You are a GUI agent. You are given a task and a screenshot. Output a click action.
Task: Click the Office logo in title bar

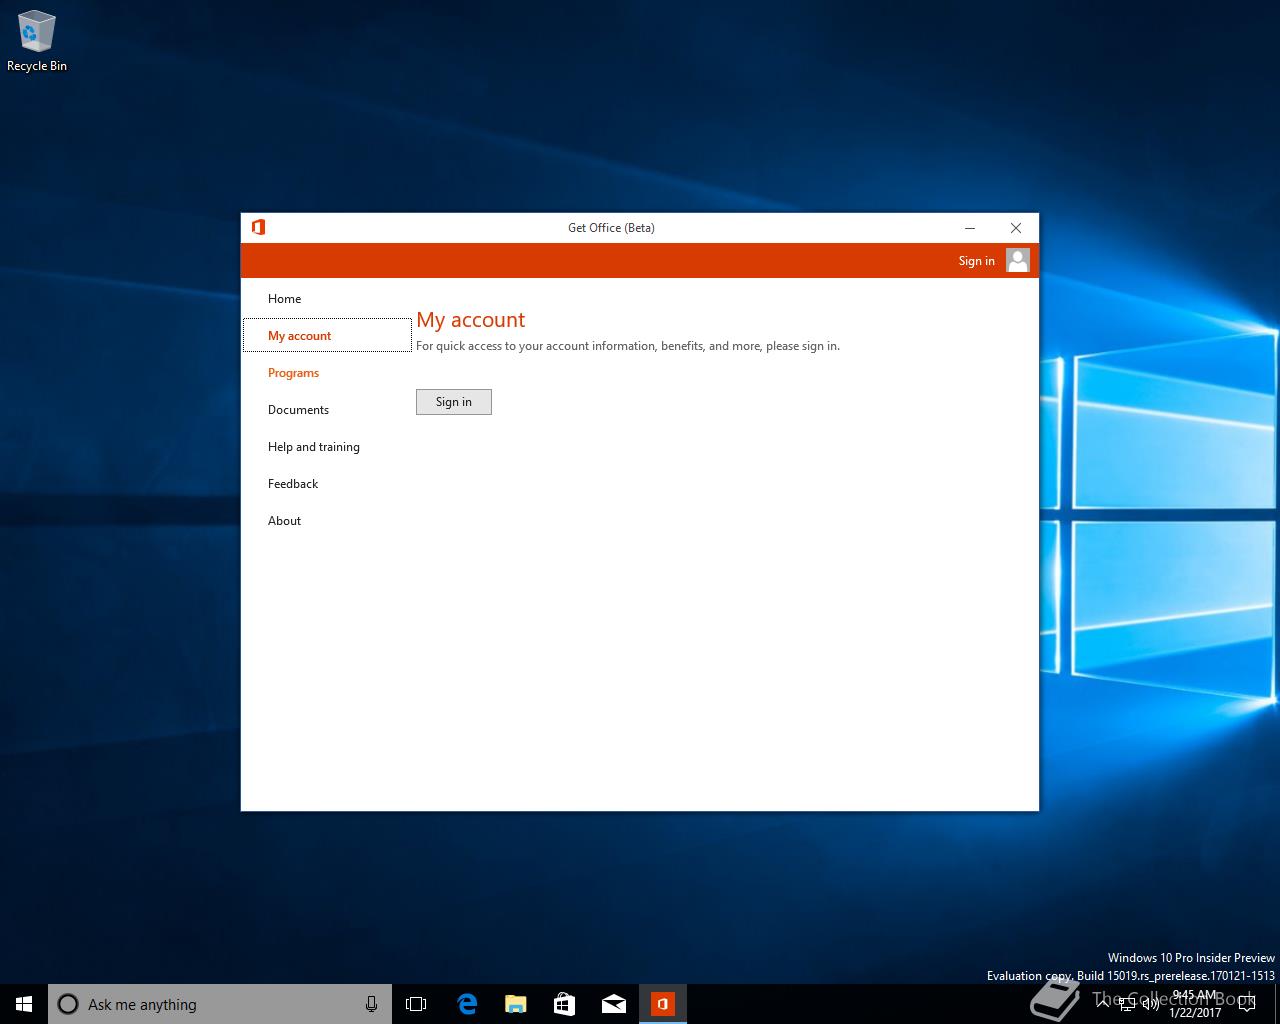(258, 227)
